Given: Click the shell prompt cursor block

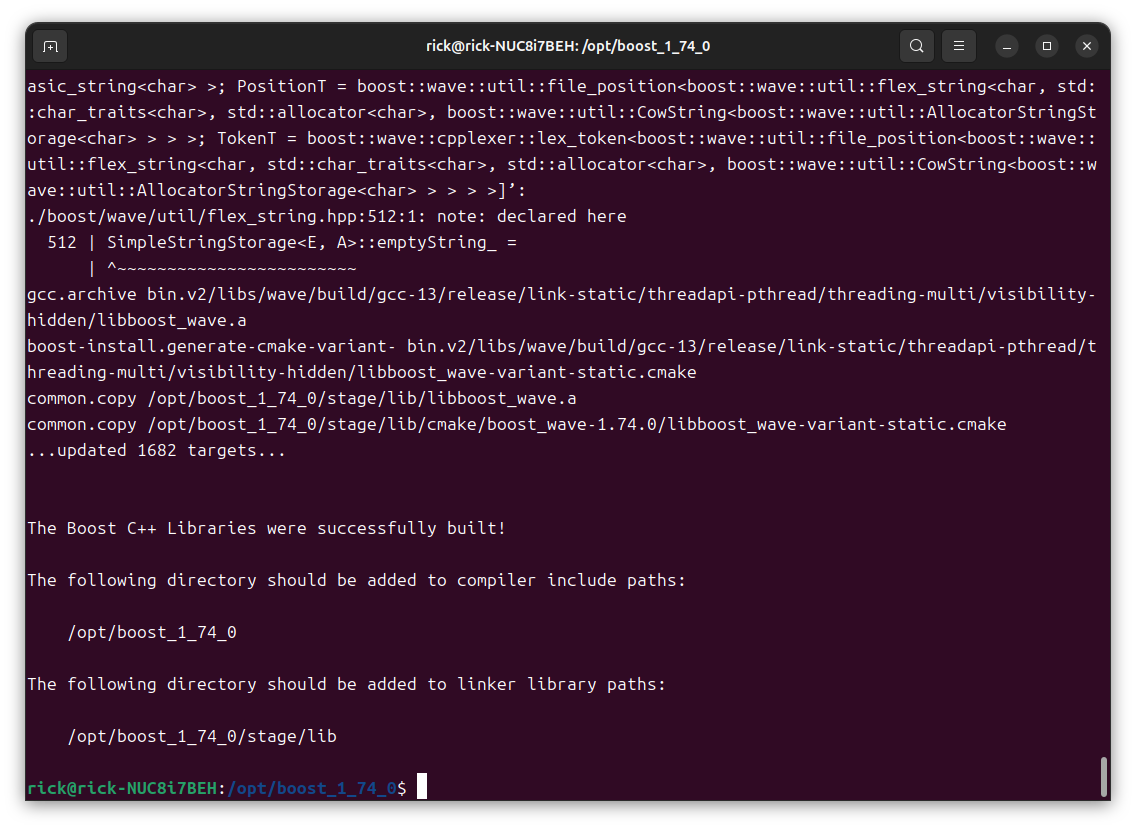Looking at the screenshot, I should tap(422, 787).
